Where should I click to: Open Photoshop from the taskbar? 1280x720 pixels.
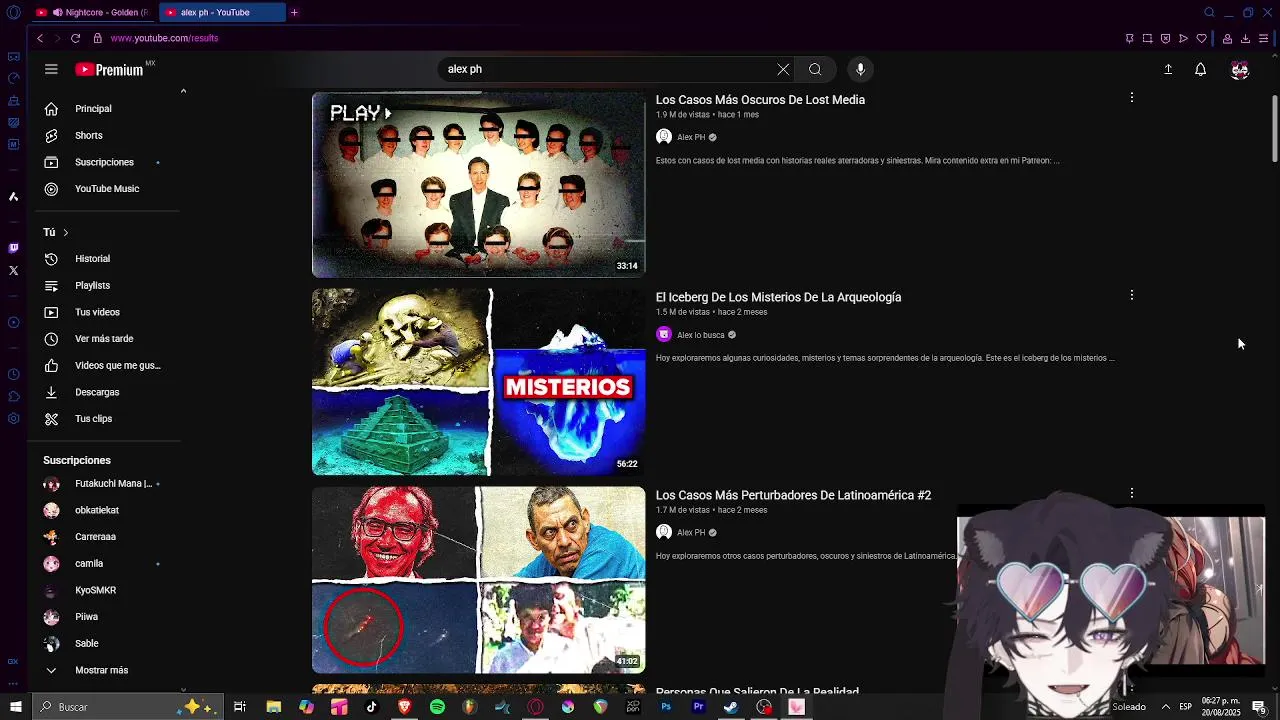(666, 707)
